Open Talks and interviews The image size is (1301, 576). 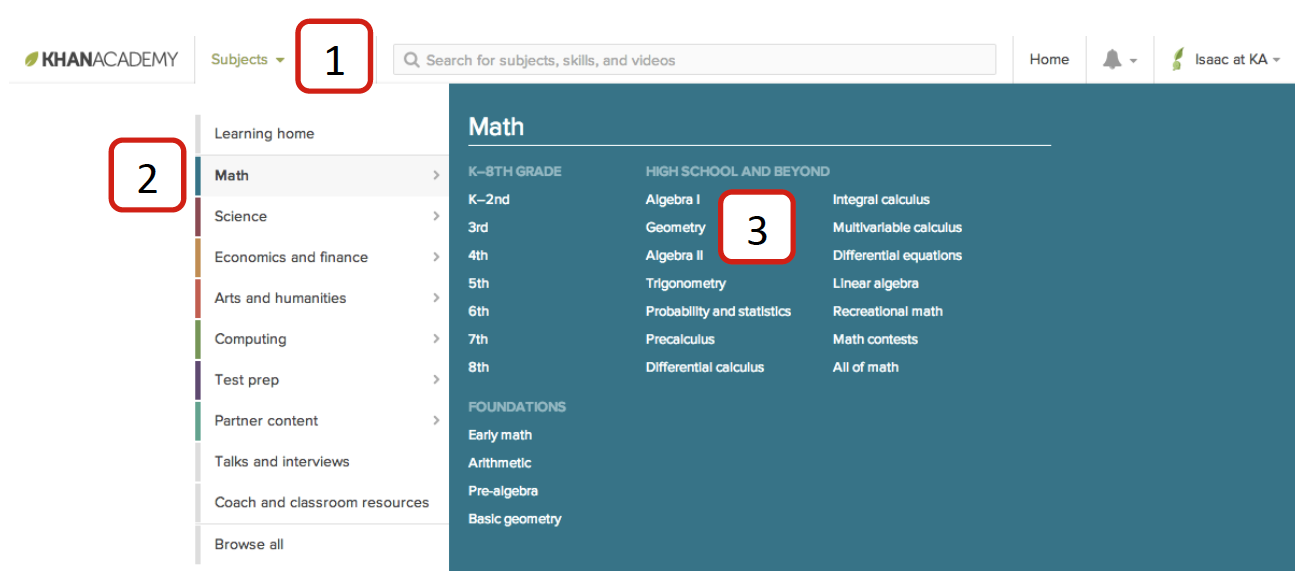click(x=322, y=462)
